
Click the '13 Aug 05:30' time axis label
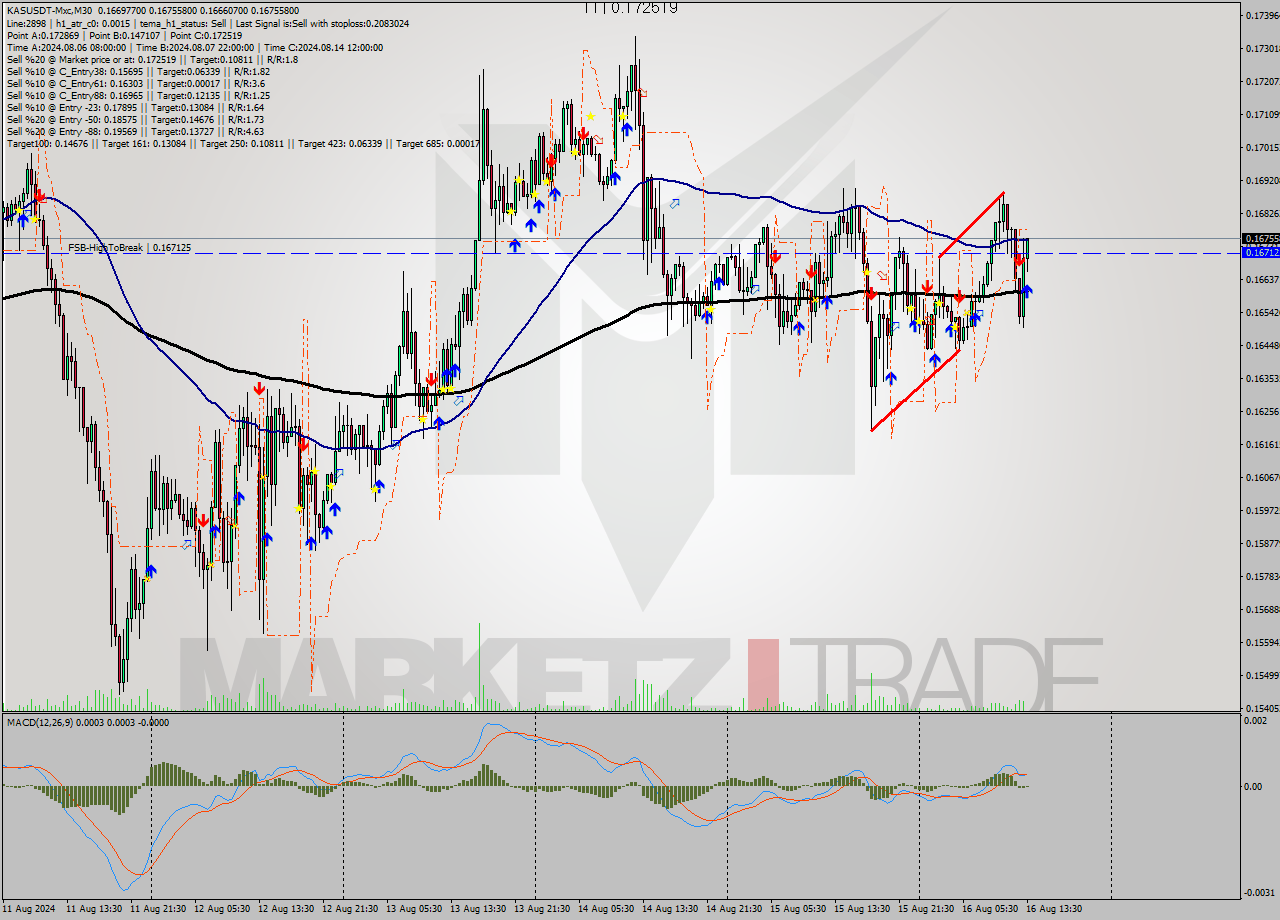coord(412,909)
